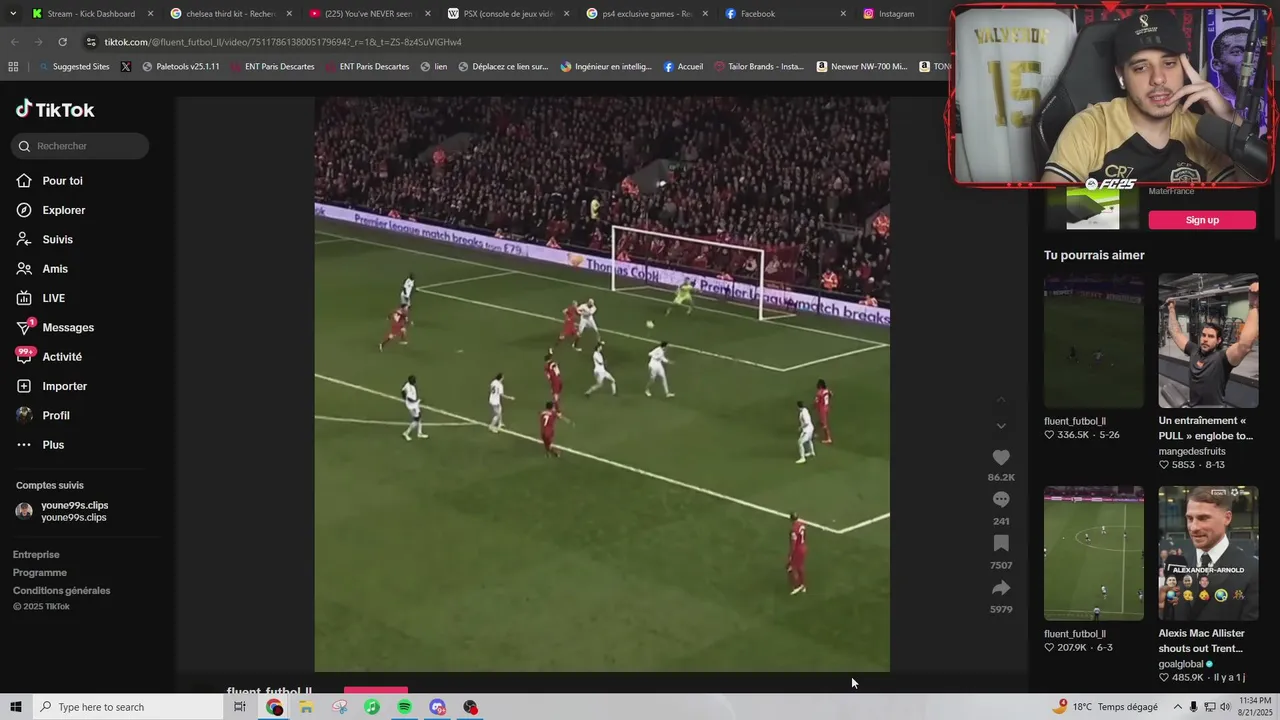
Task: Open Spotify from the taskbar
Action: pos(404,707)
